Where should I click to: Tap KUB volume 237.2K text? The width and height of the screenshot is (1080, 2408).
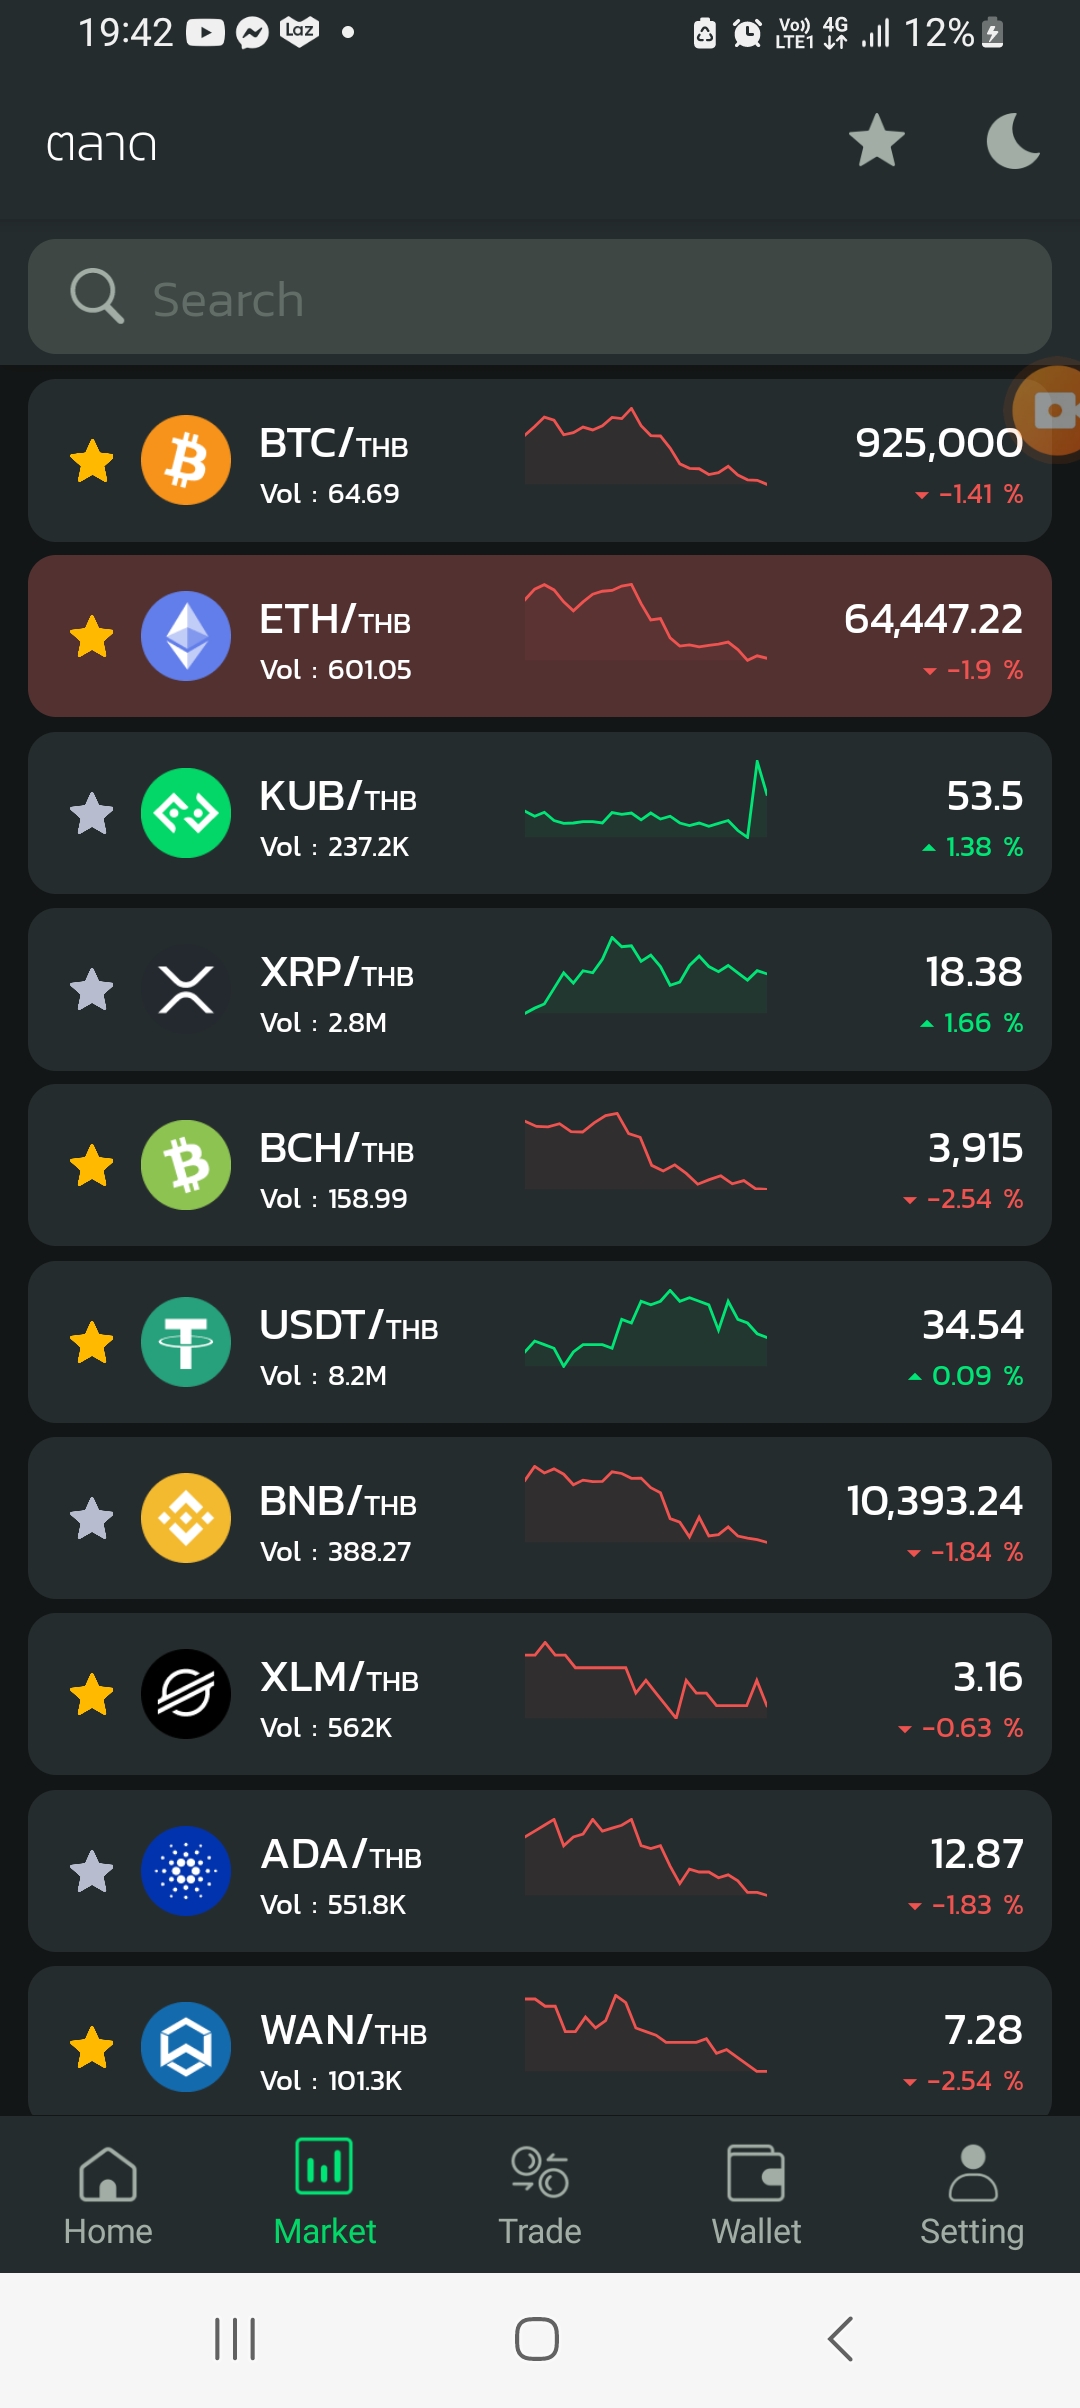334,847
